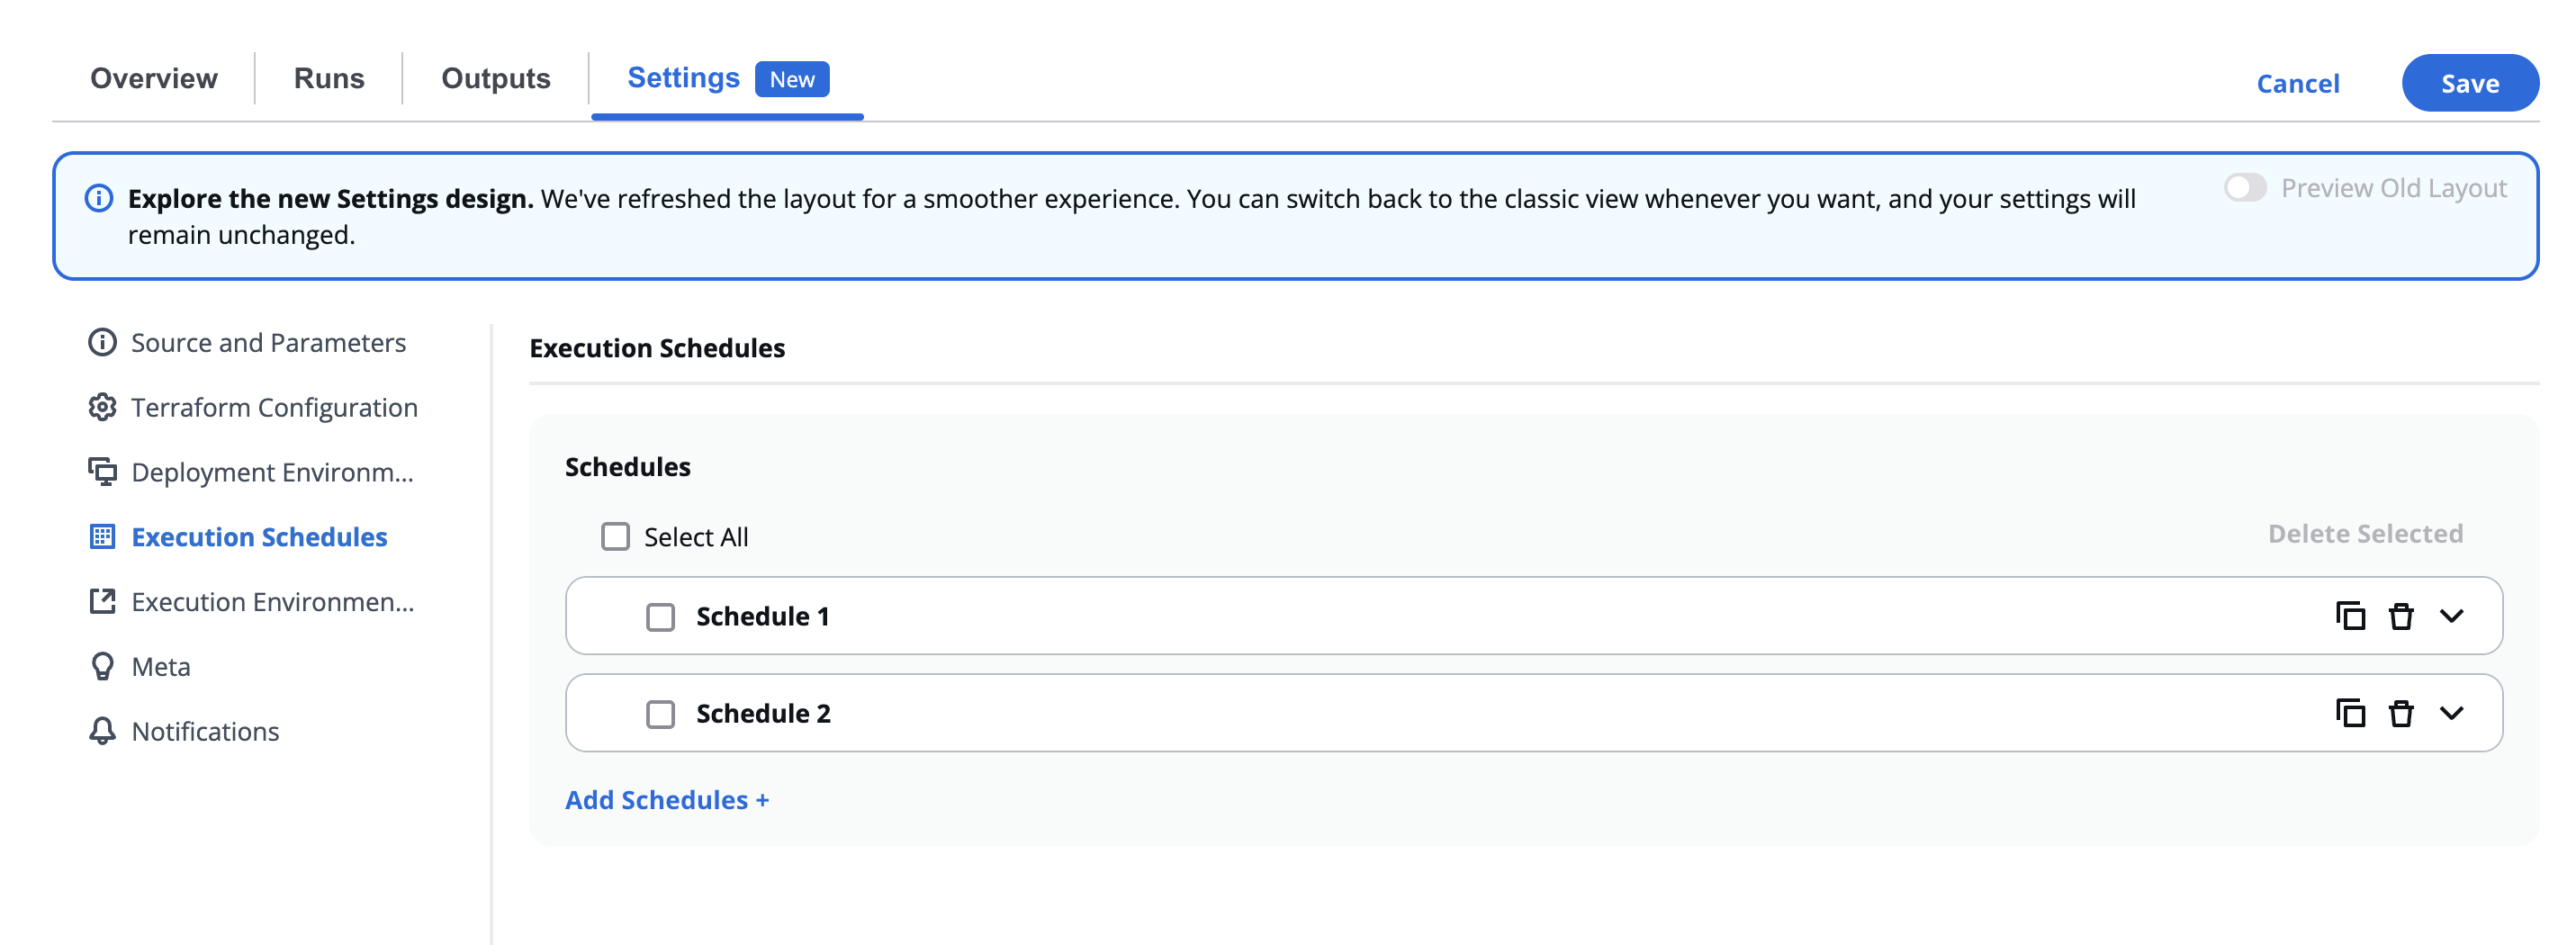Click the duplicate icon for Schedule 1

tap(2350, 616)
